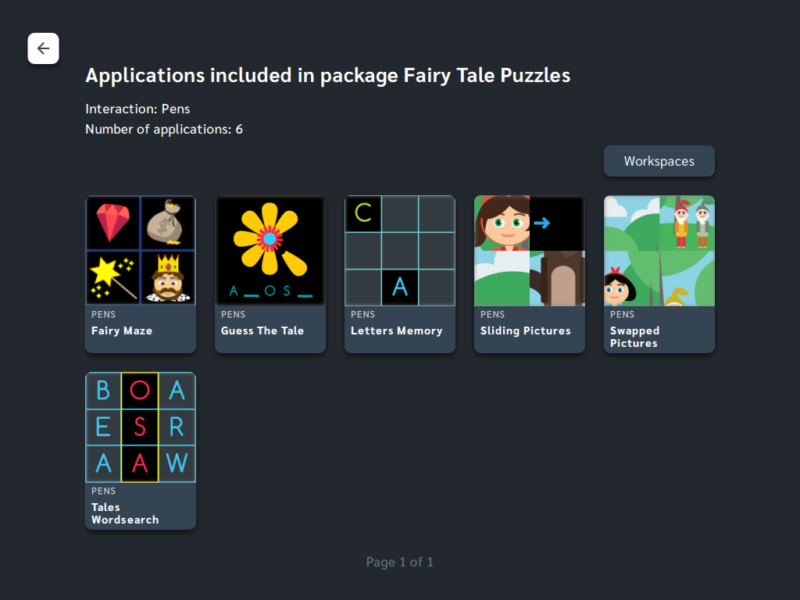Click the back arrow button
This screenshot has height=600, width=800.
coord(43,48)
